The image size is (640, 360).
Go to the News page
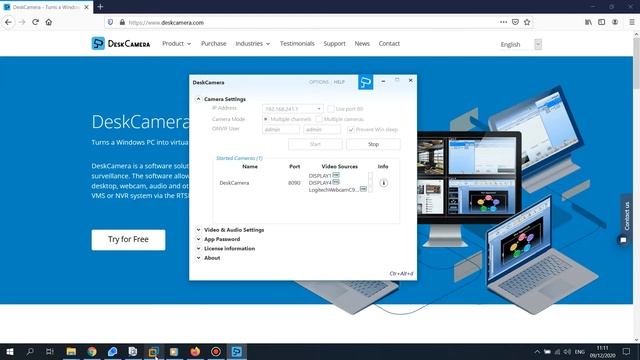(362, 43)
